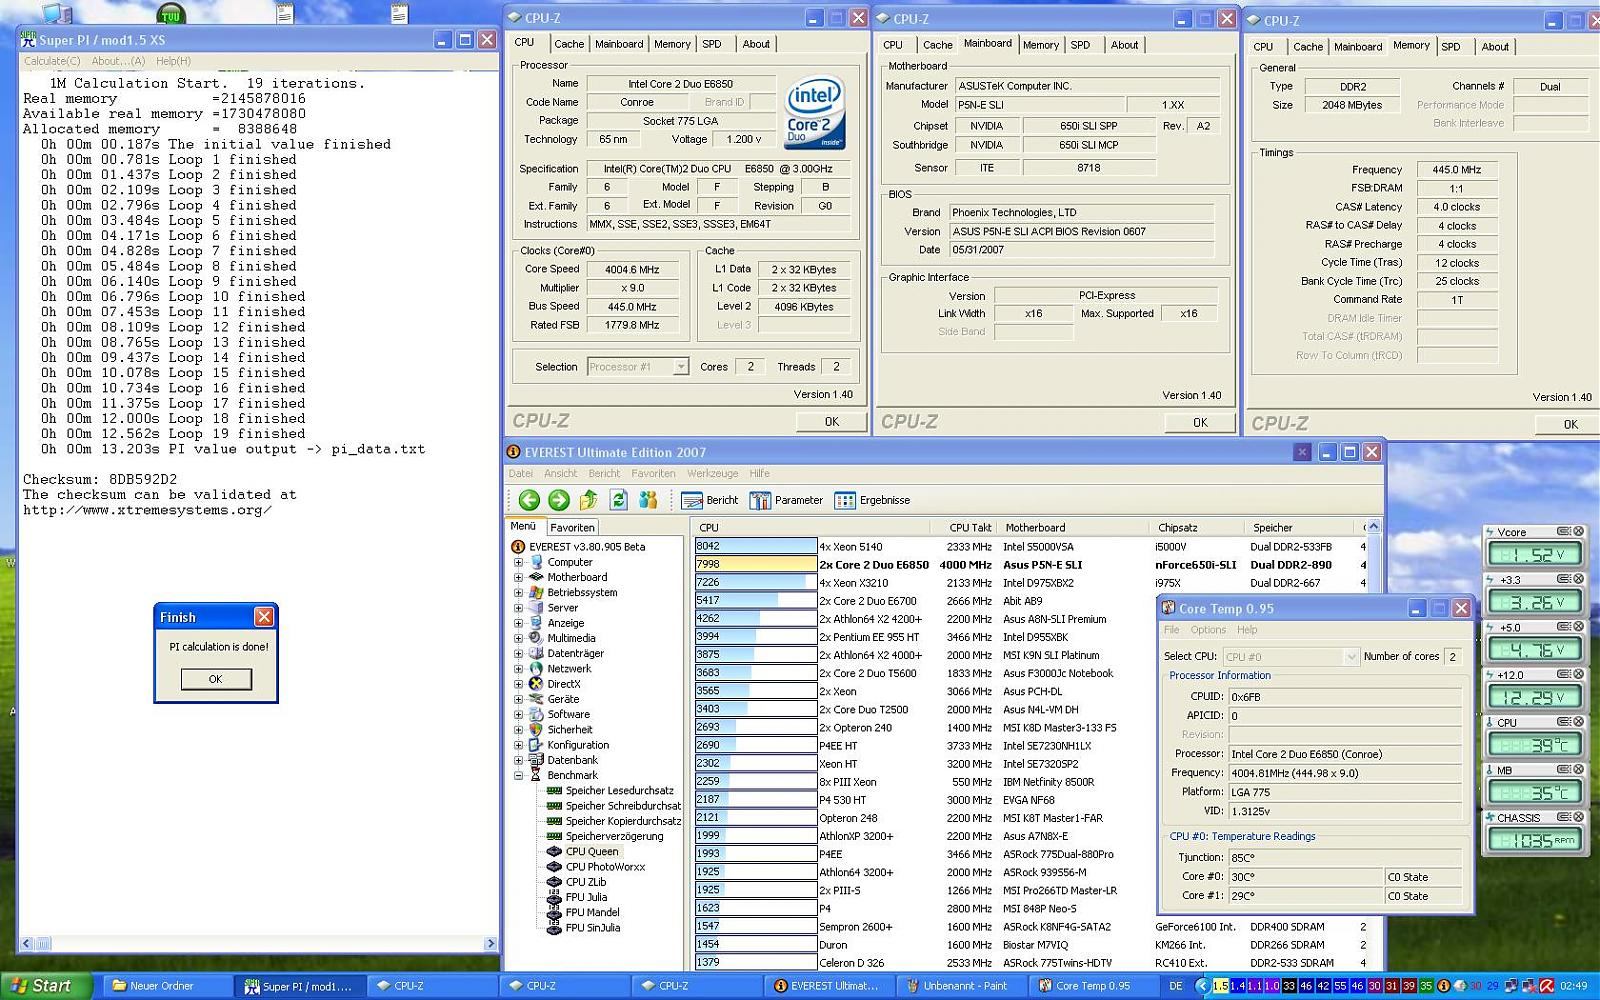
Task: Click the Refresh icon in EVEREST toolbar
Action: tap(619, 500)
